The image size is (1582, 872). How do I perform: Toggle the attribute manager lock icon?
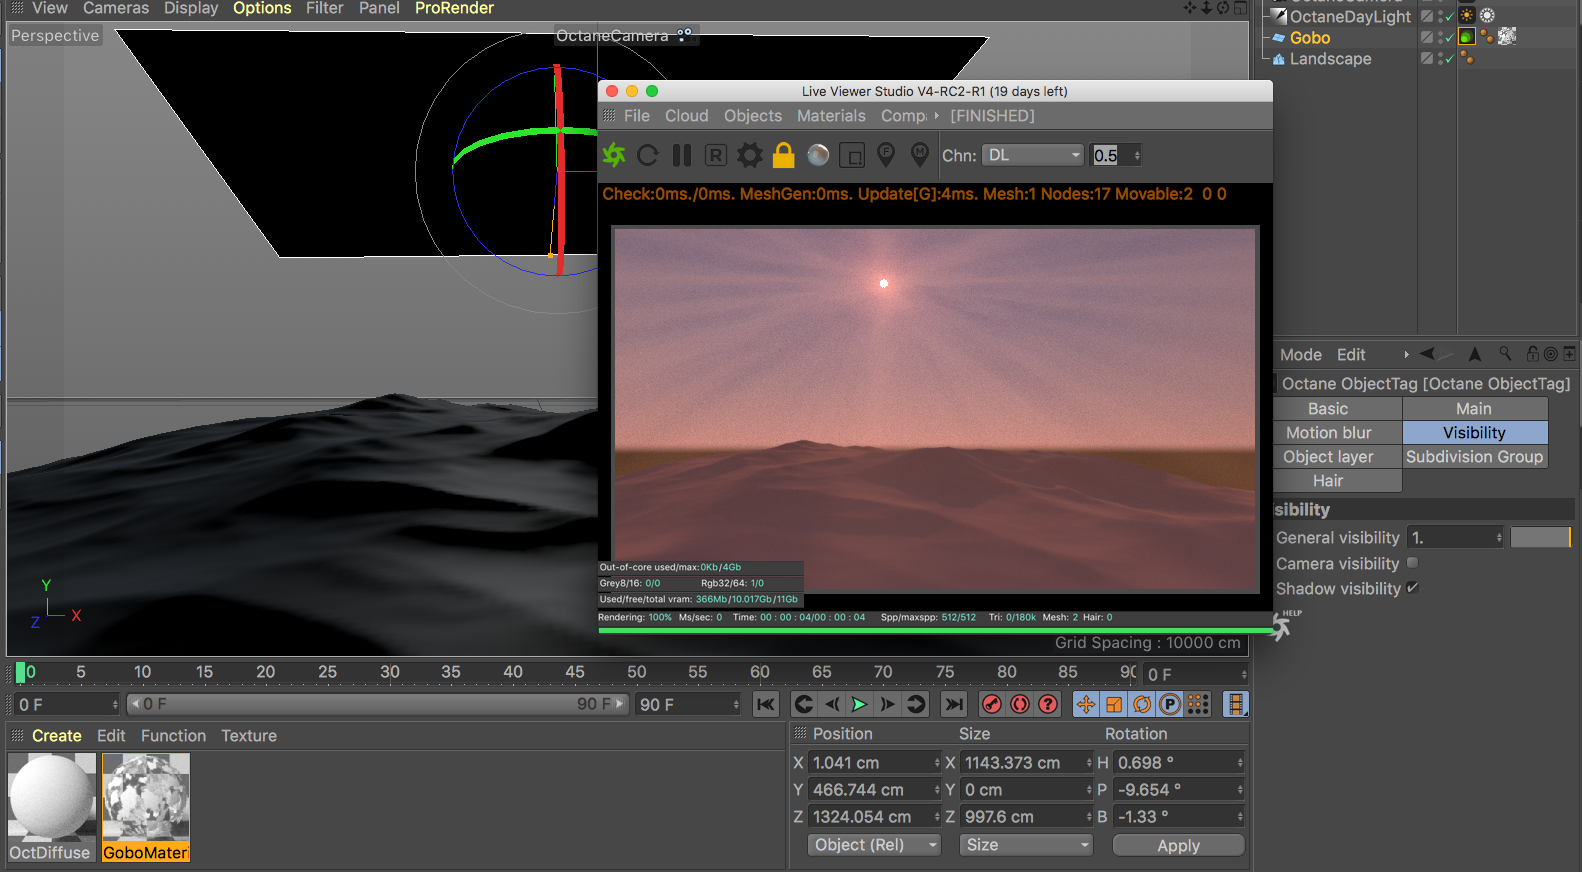1532,354
